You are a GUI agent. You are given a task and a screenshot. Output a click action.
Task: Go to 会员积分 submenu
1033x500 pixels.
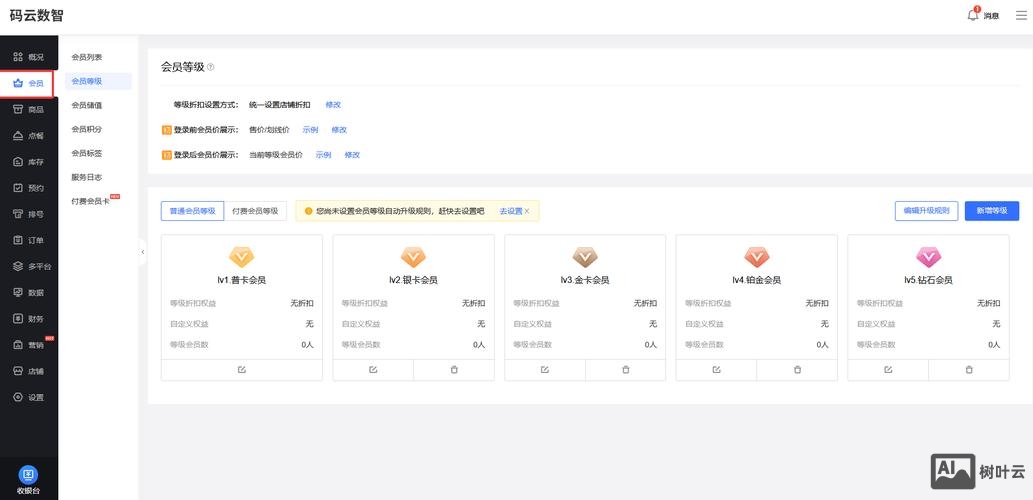pyautogui.click(x=87, y=129)
